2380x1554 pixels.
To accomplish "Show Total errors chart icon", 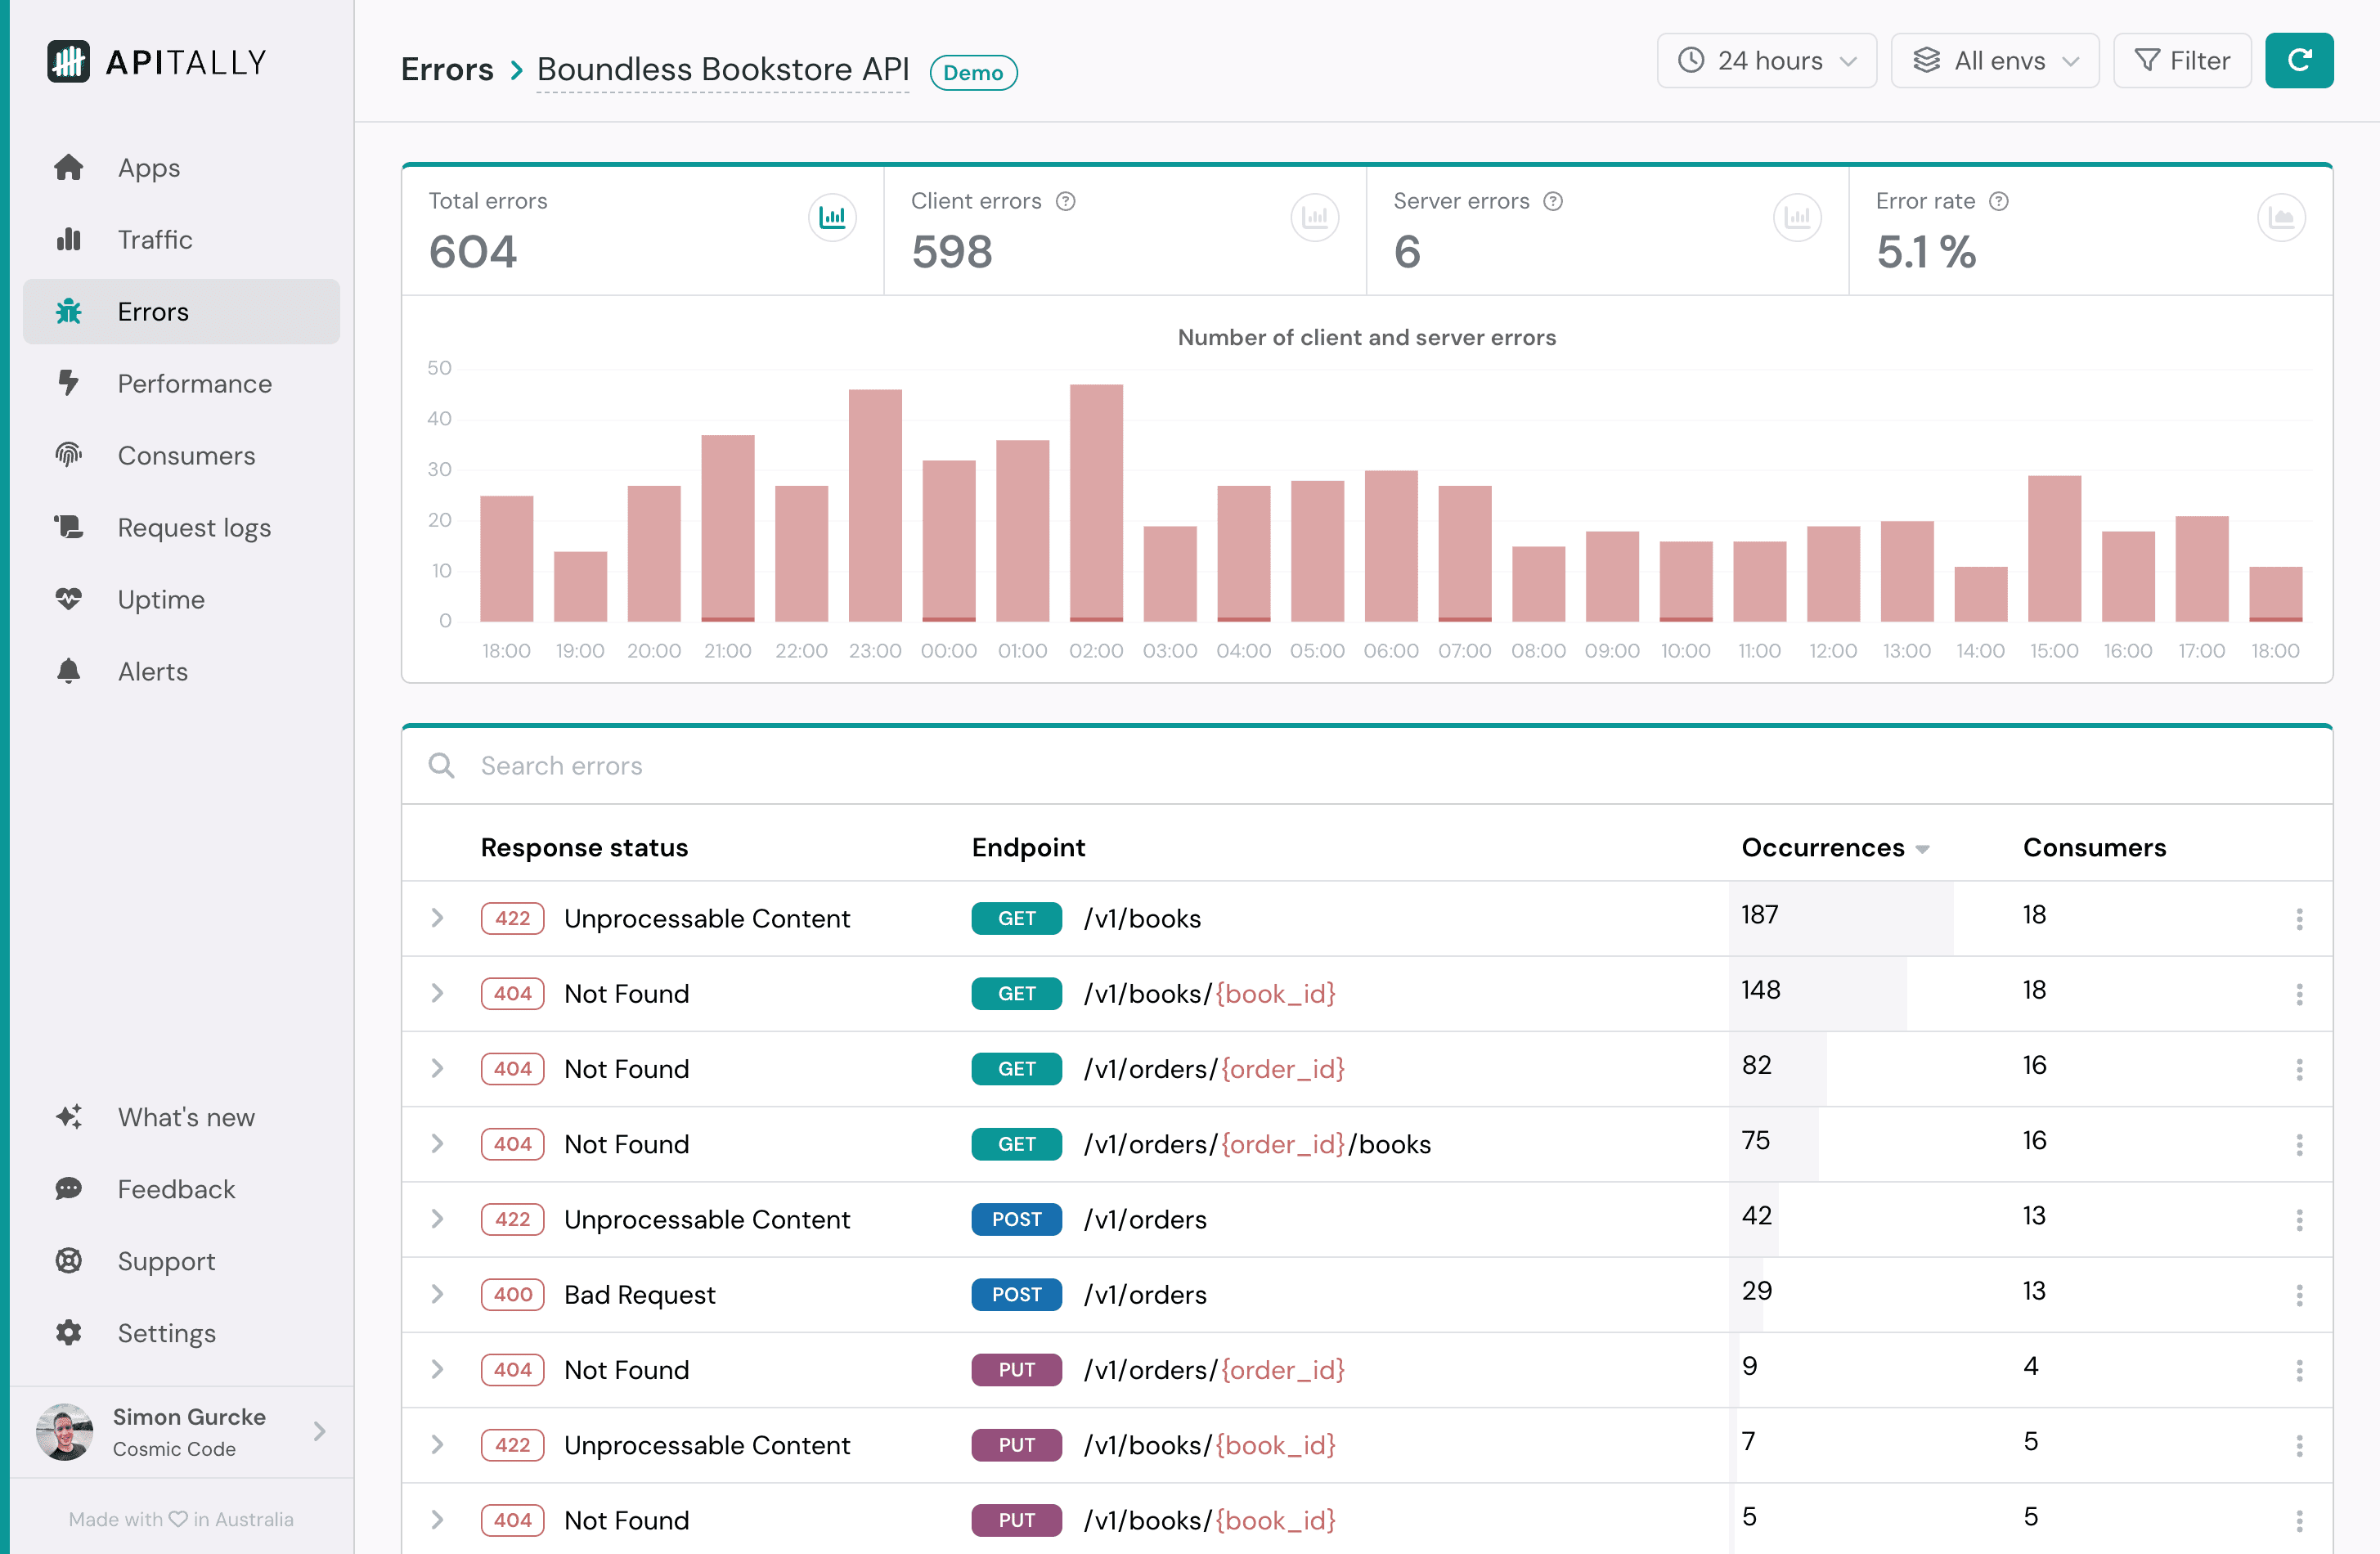I will click(x=832, y=217).
